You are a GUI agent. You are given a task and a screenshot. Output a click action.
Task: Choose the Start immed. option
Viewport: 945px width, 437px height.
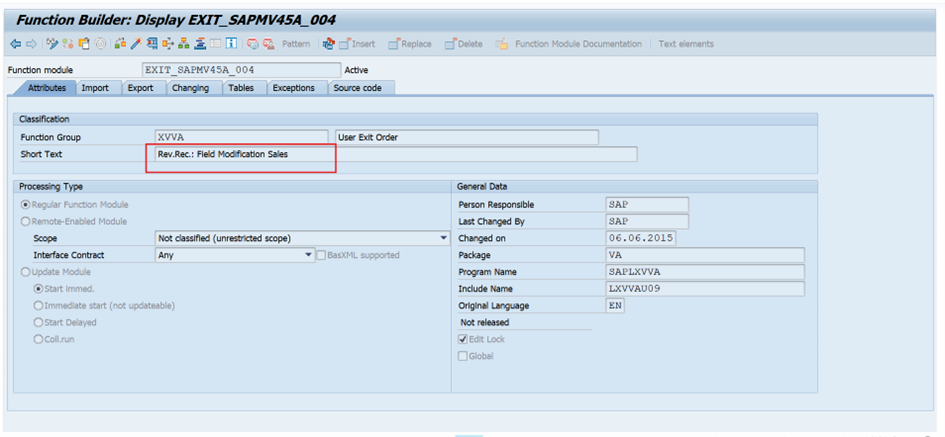point(39,289)
